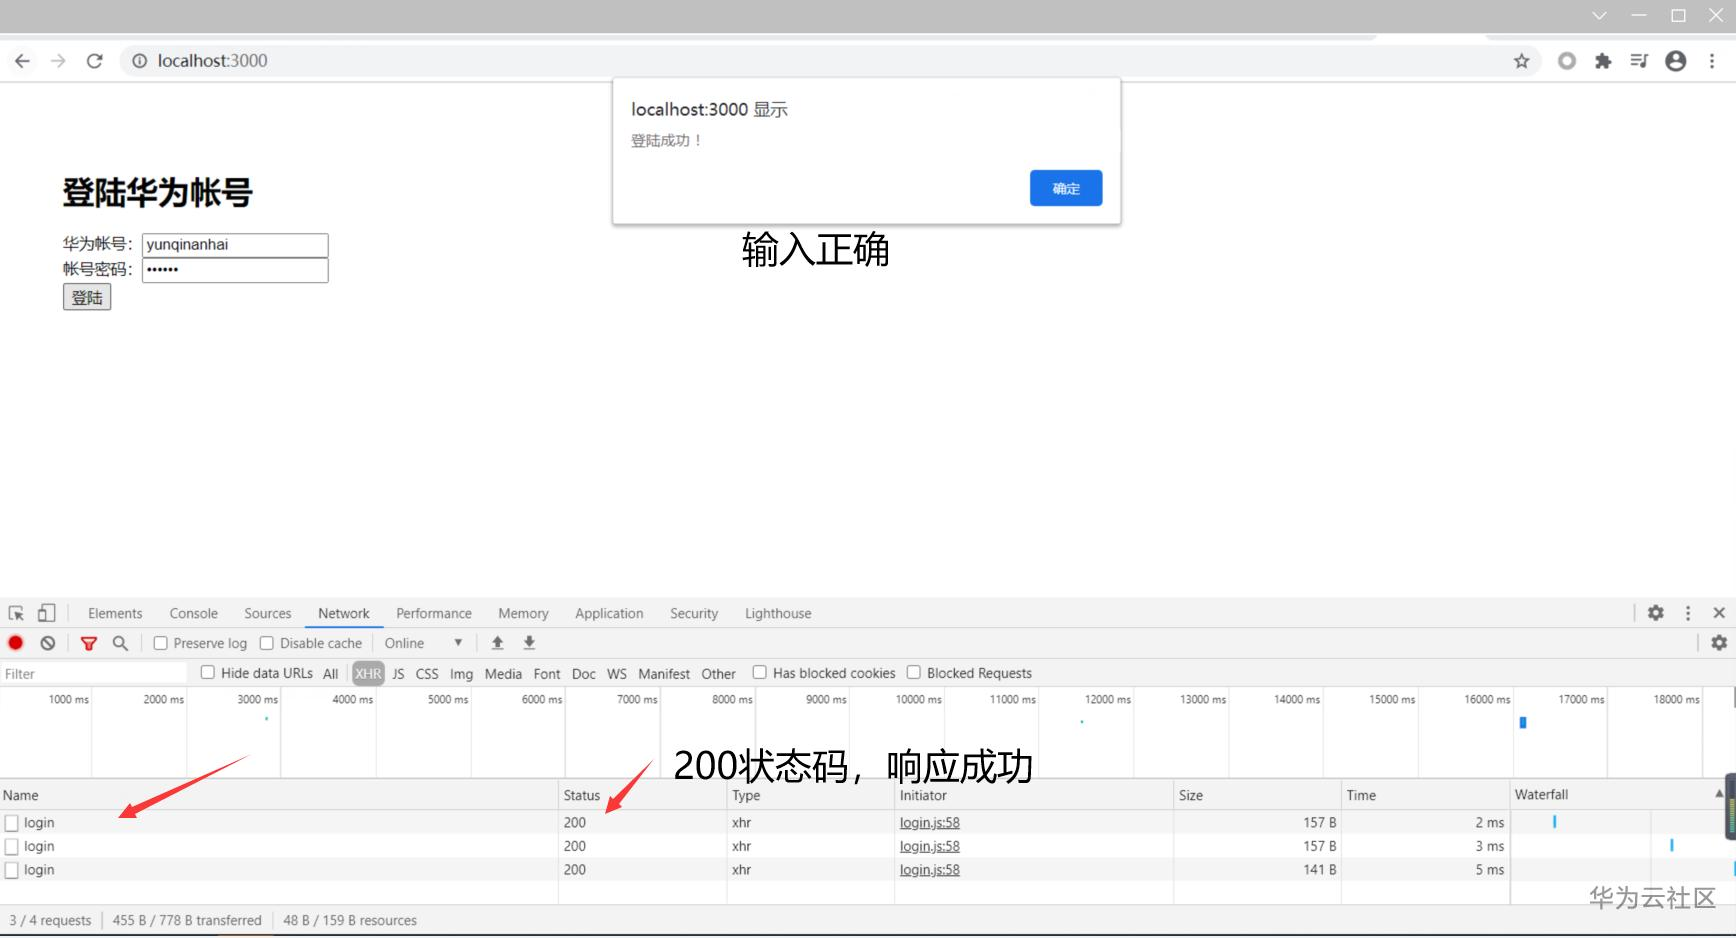
Task: Sort by the Status column header
Action: coord(643,796)
